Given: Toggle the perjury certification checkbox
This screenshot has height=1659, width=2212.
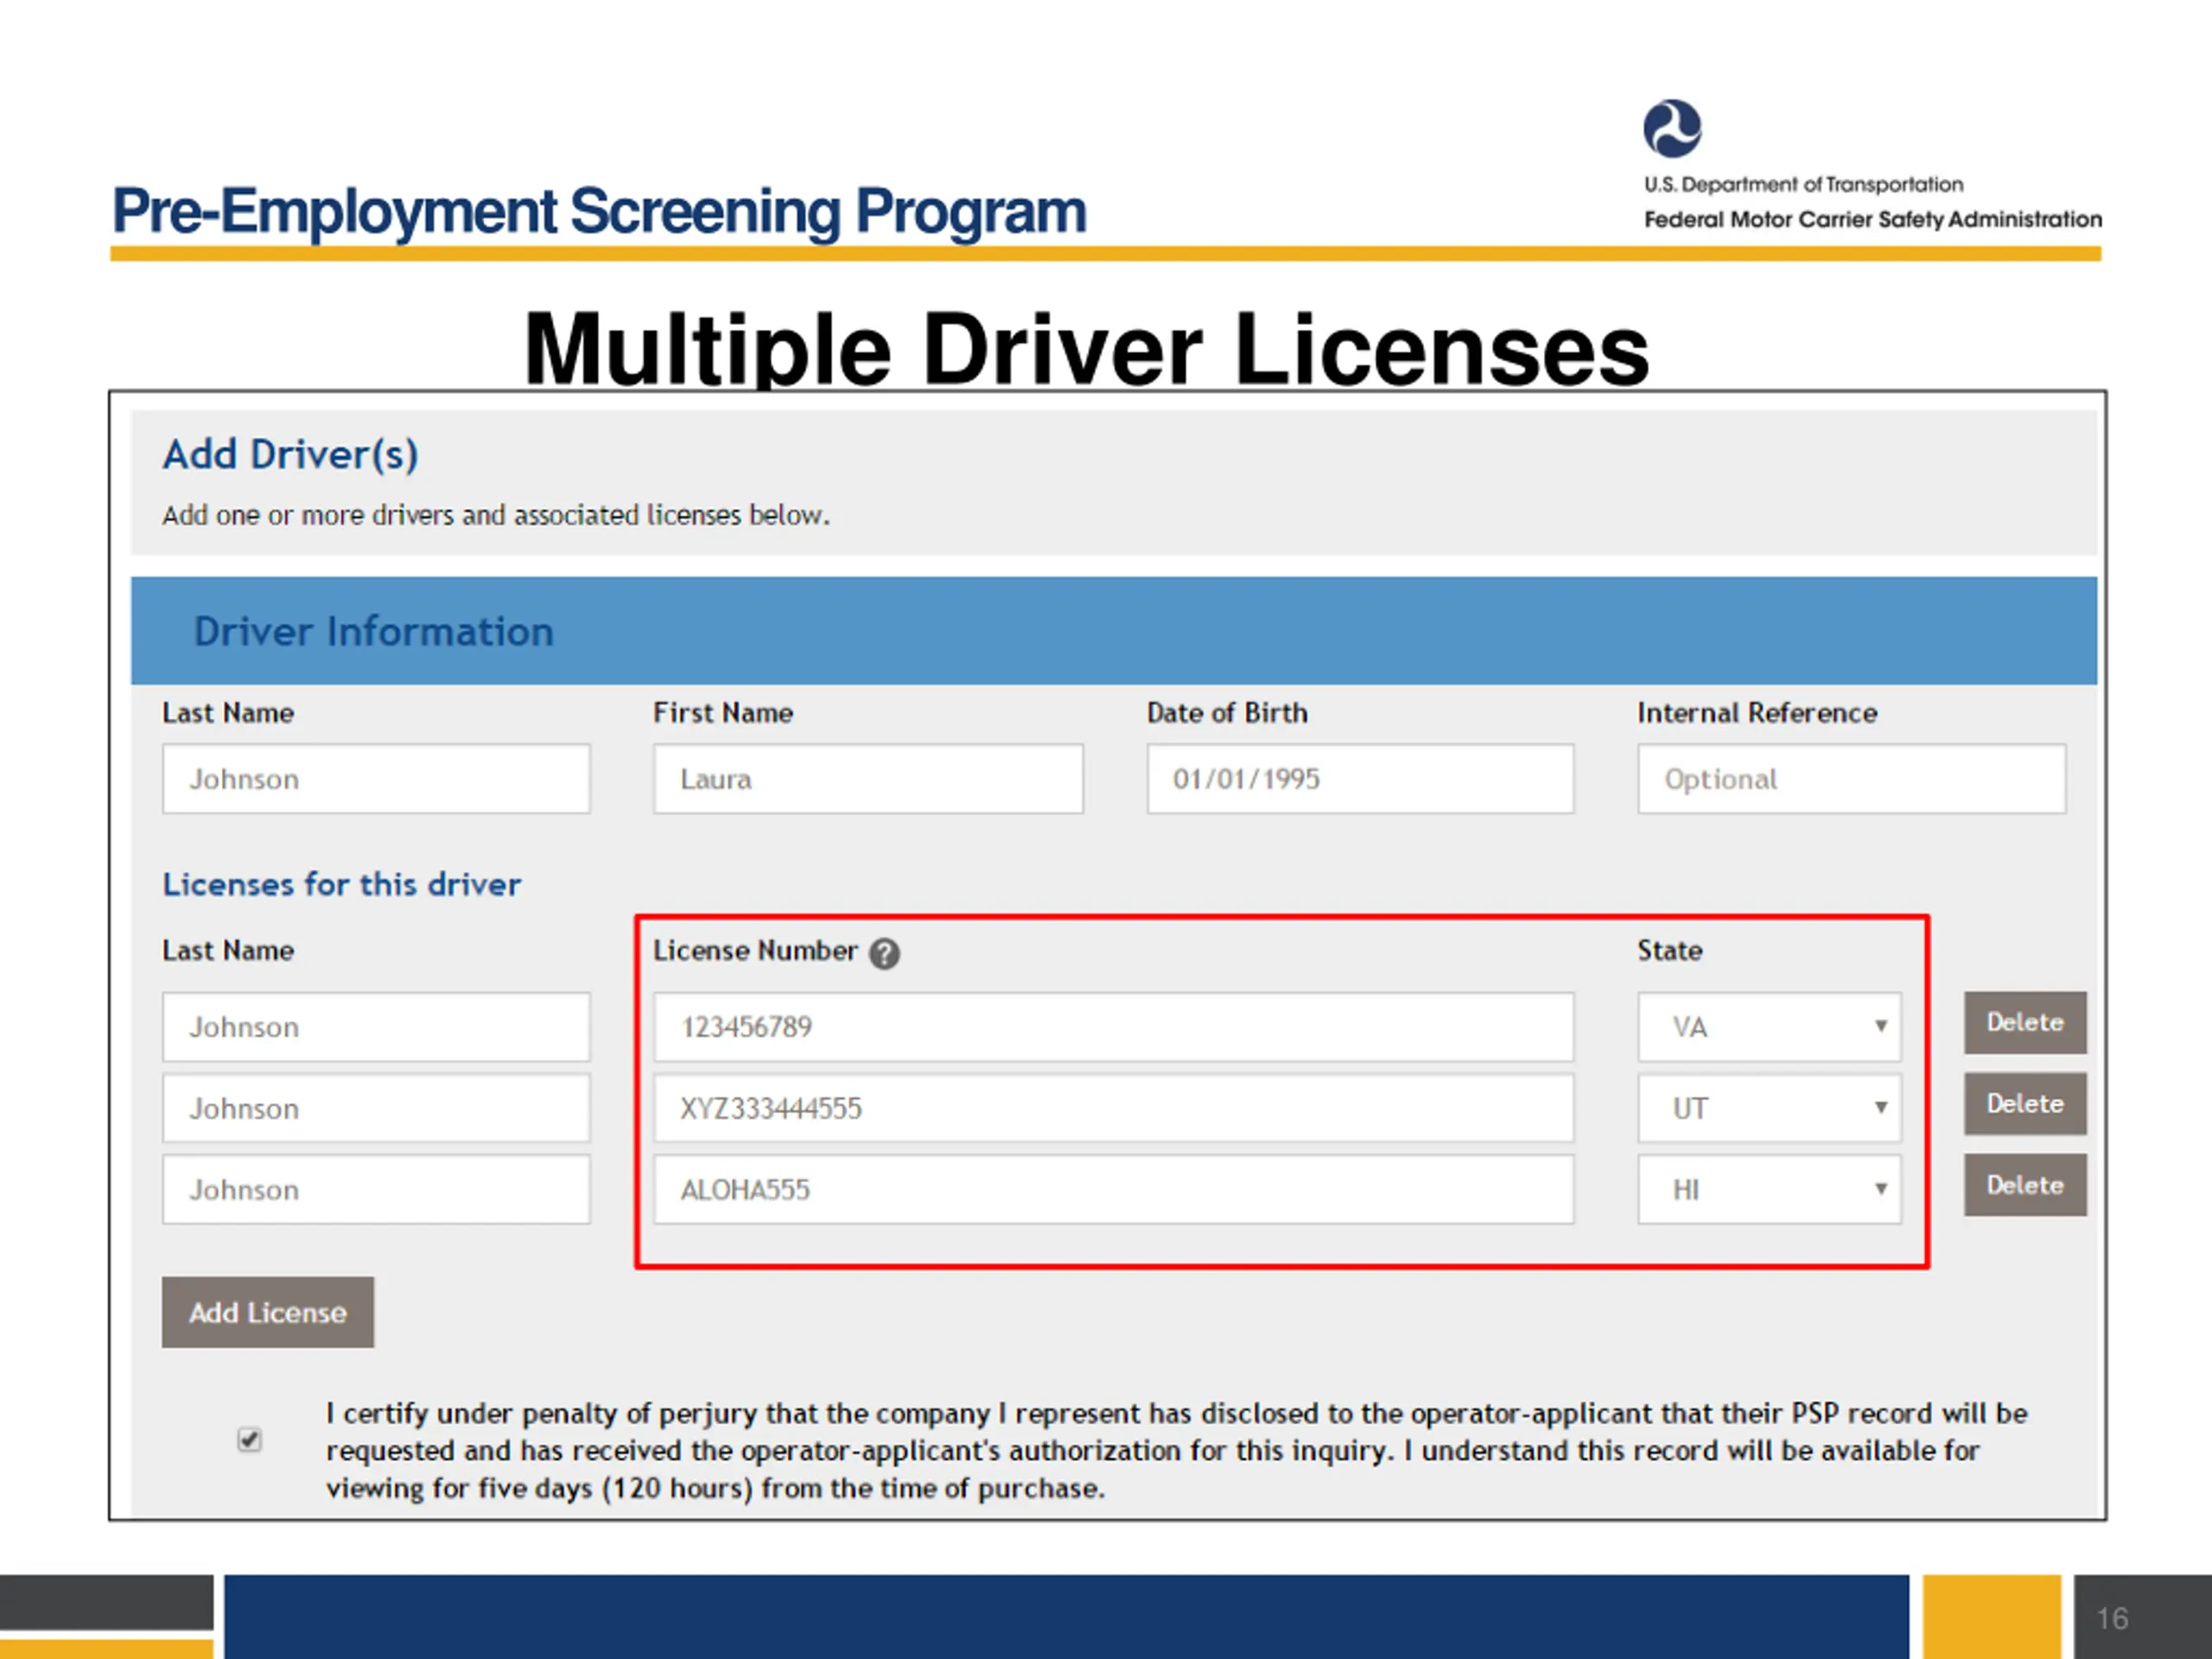Looking at the screenshot, I should pos(249,1439).
